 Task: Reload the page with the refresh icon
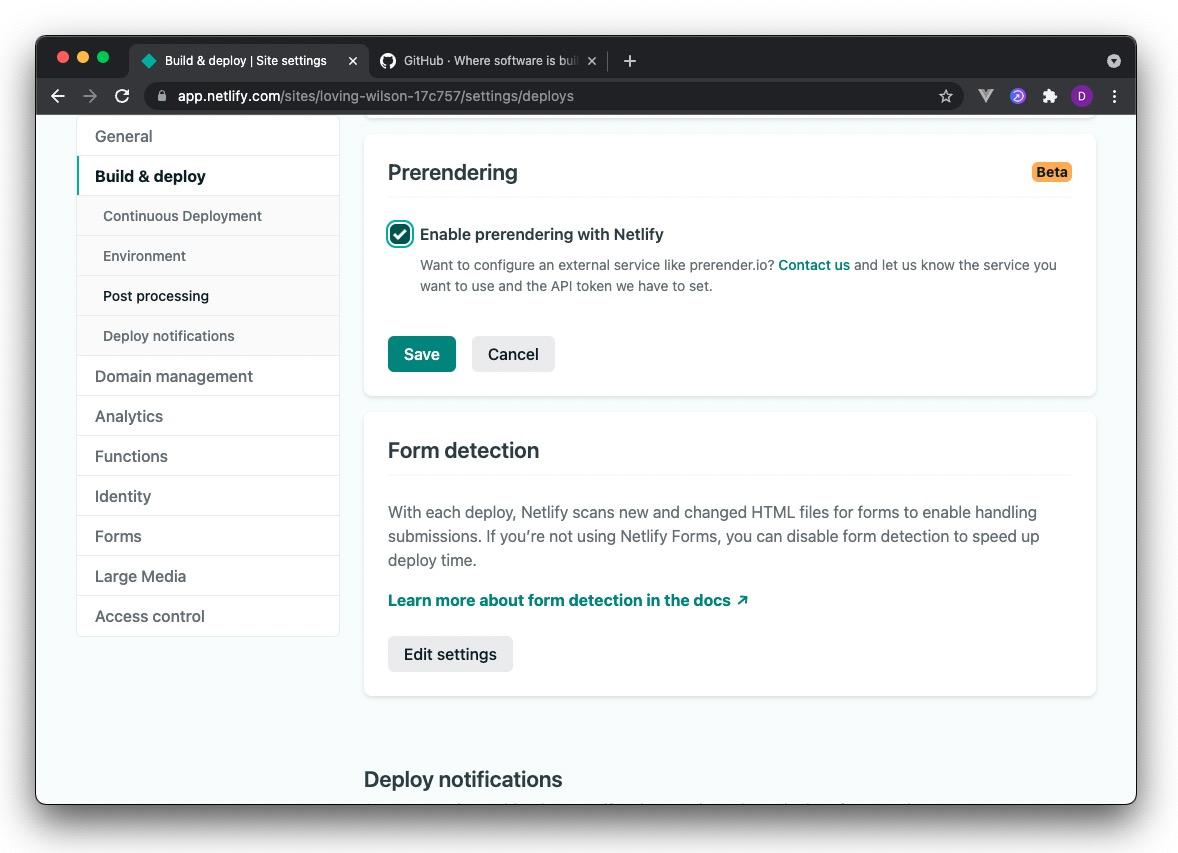click(122, 96)
